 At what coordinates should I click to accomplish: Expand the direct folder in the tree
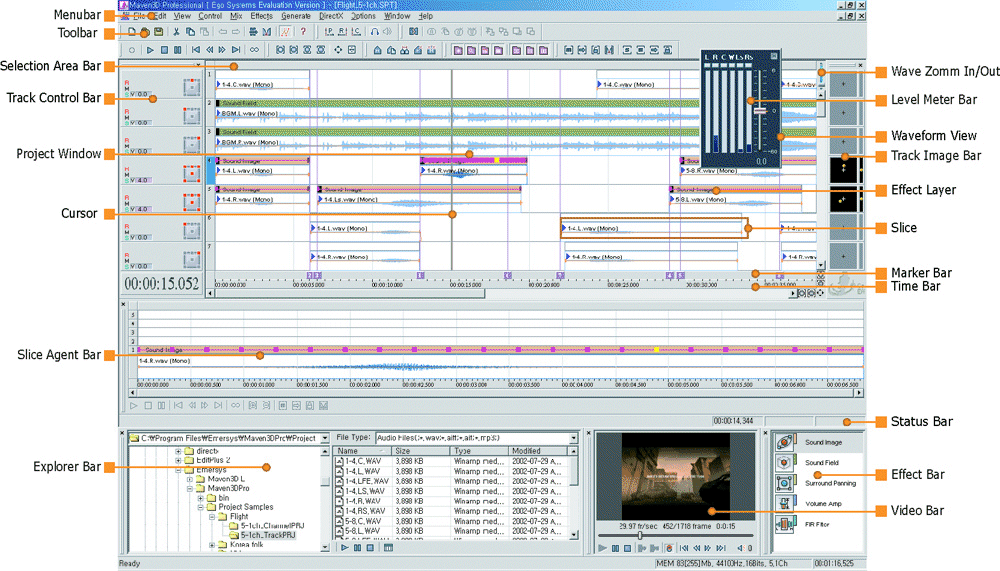(178, 451)
